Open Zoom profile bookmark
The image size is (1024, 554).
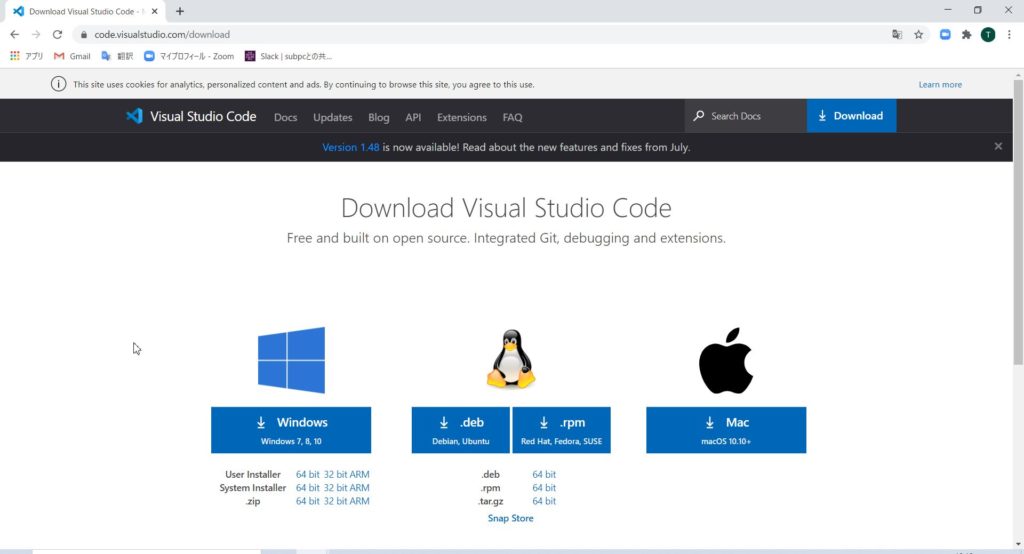(x=189, y=56)
